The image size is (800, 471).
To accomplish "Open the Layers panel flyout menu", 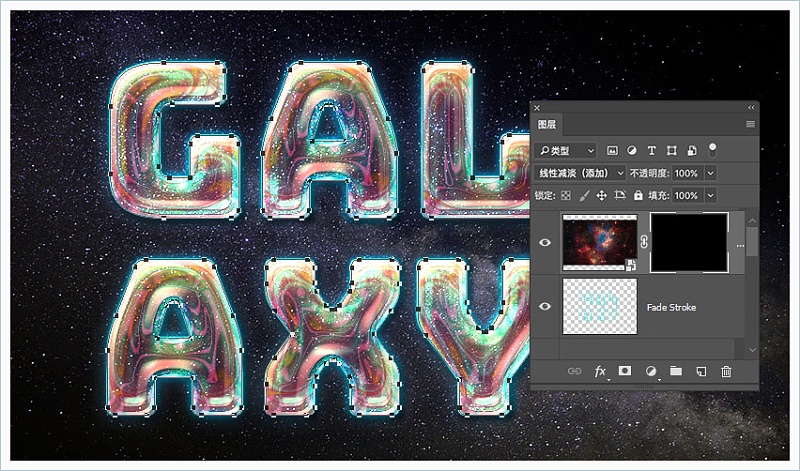I will [x=750, y=125].
